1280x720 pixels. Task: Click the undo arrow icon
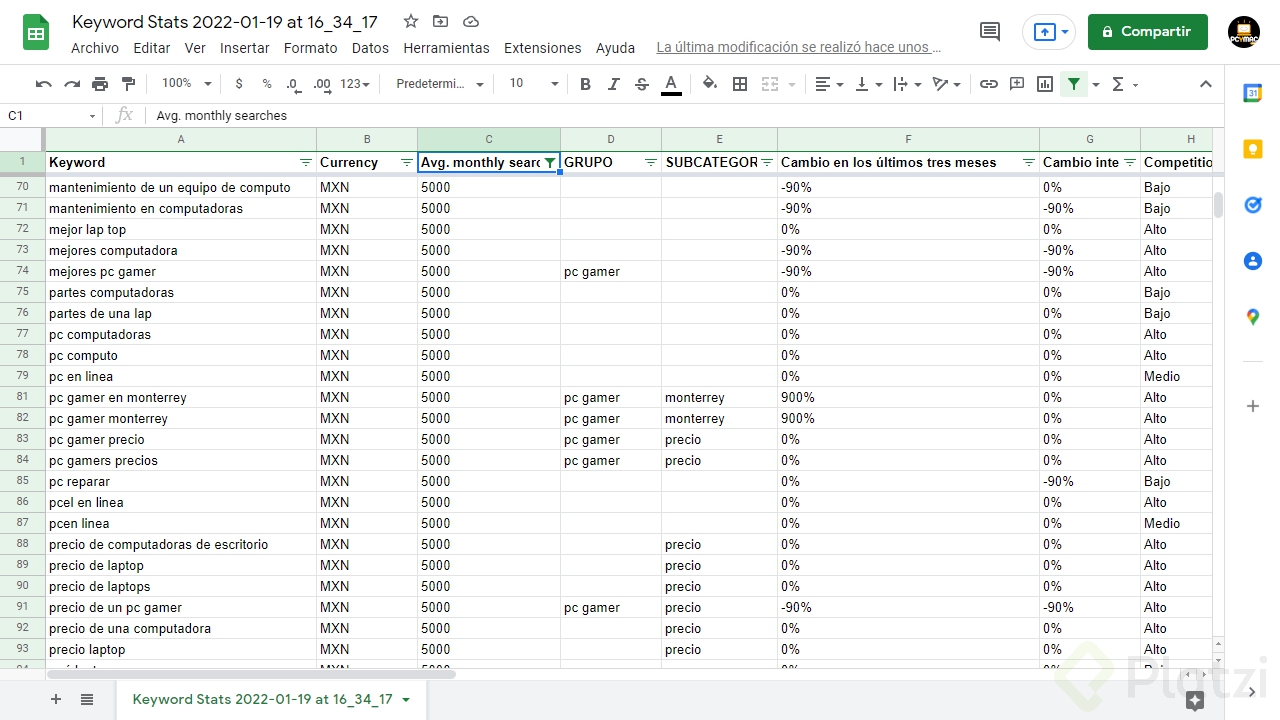click(43, 84)
